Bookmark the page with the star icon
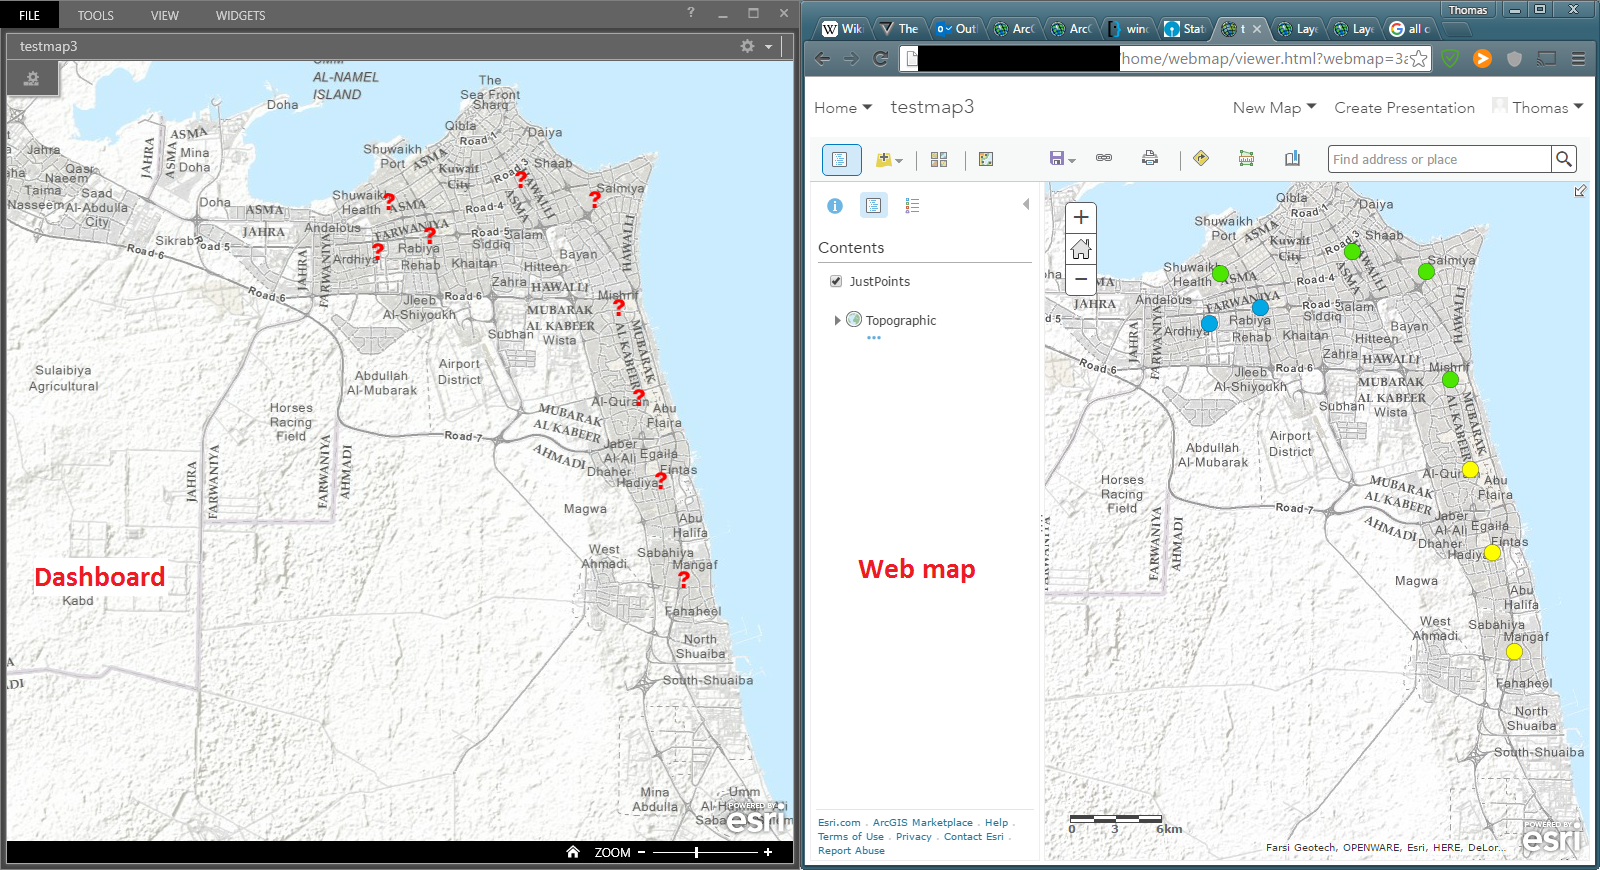The height and width of the screenshot is (870, 1600). coord(1418,59)
